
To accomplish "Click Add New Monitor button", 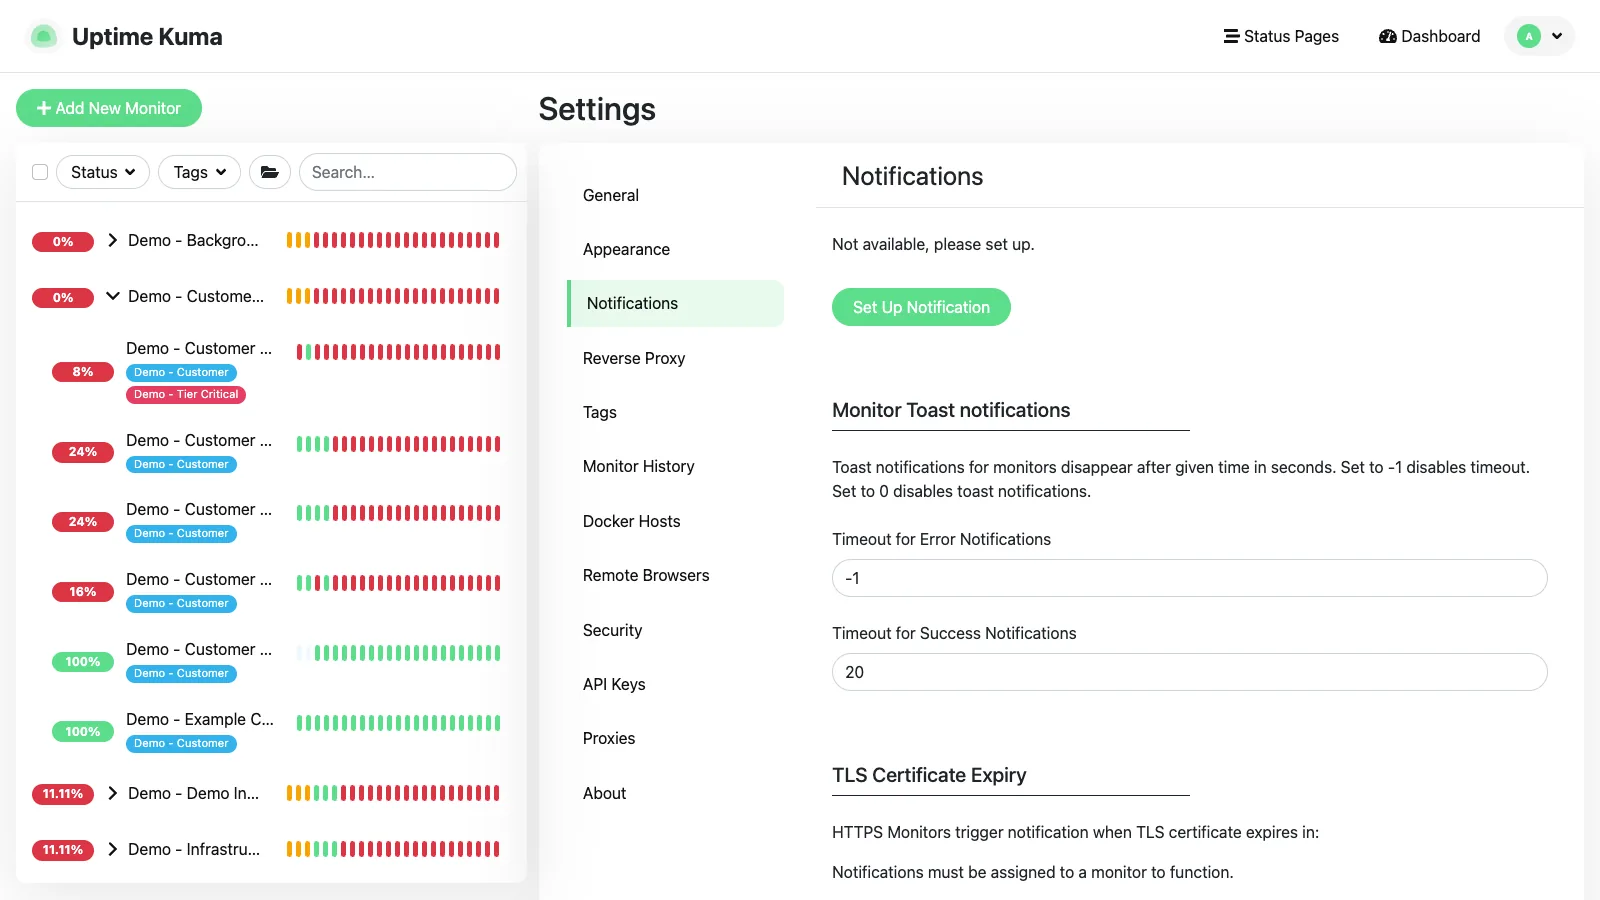I will 109,108.
